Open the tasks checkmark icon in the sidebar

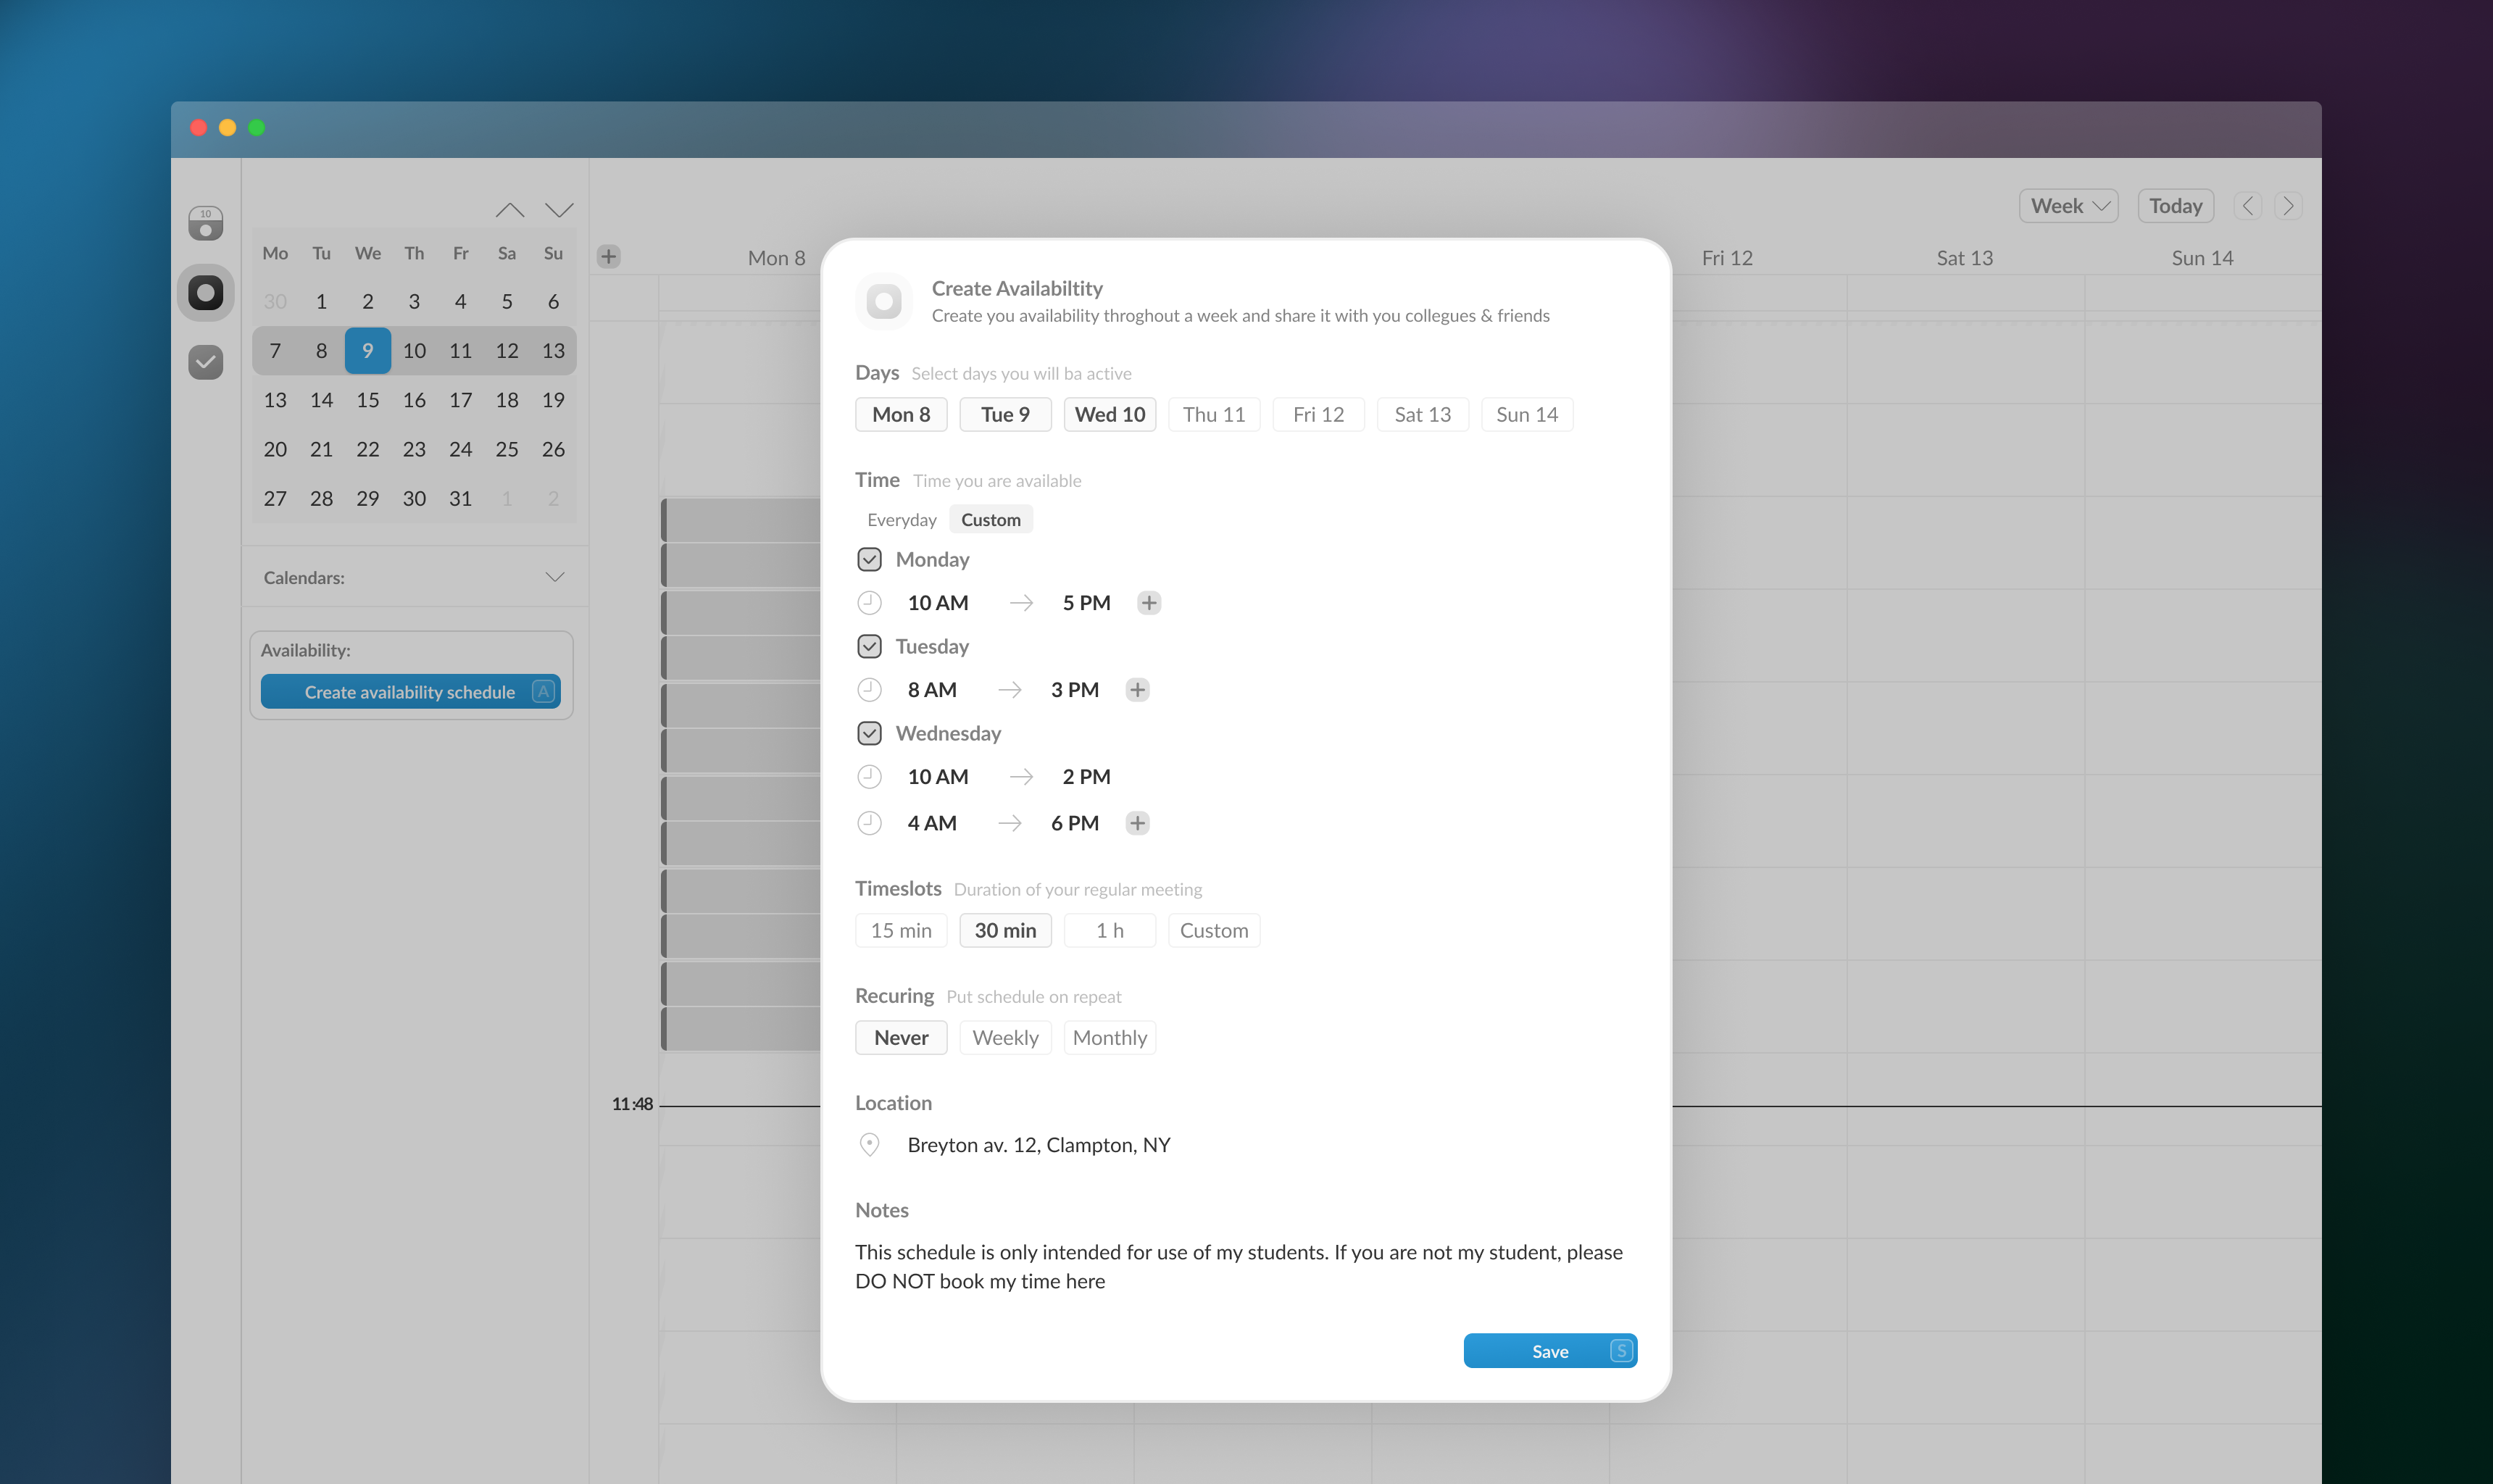coord(205,362)
